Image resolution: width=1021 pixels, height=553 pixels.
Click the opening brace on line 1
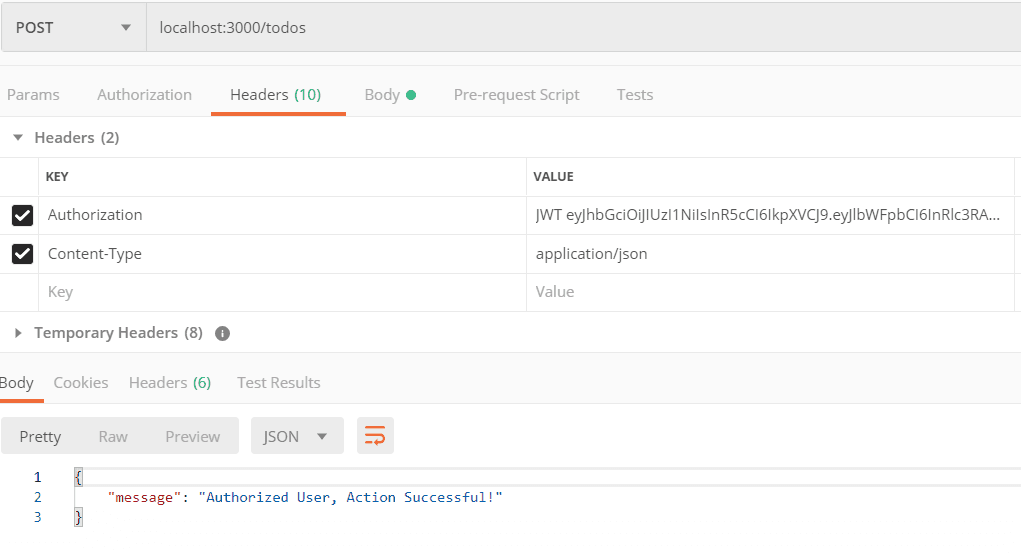point(78,477)
